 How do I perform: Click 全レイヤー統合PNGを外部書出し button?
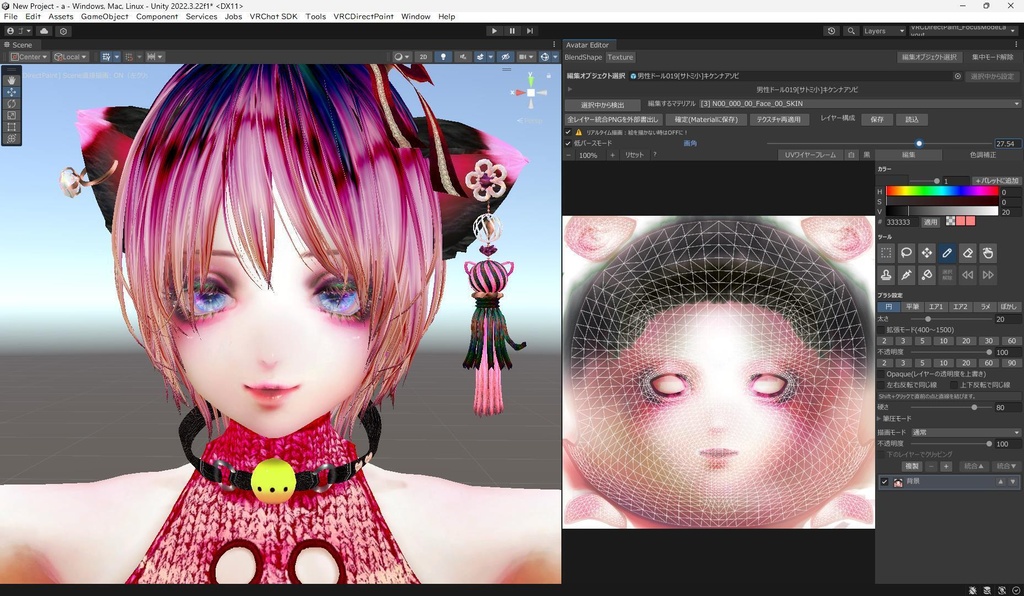pyautogui.click(x=613, y=119)
